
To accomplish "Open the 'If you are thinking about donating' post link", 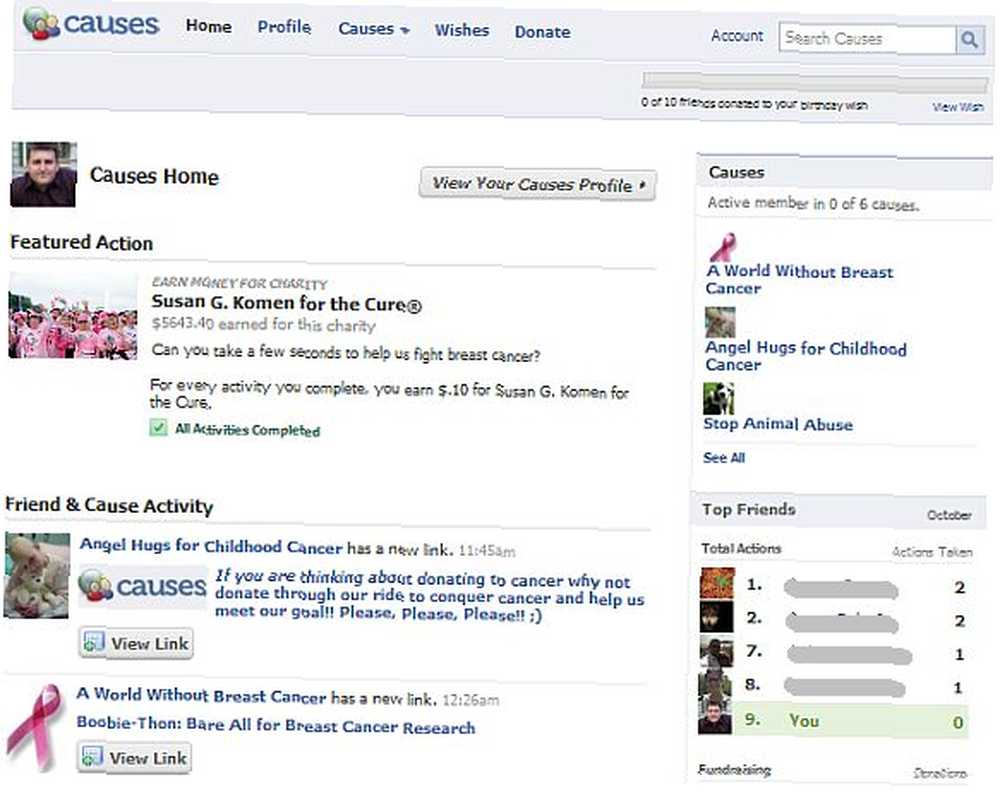I will (429, 596).
